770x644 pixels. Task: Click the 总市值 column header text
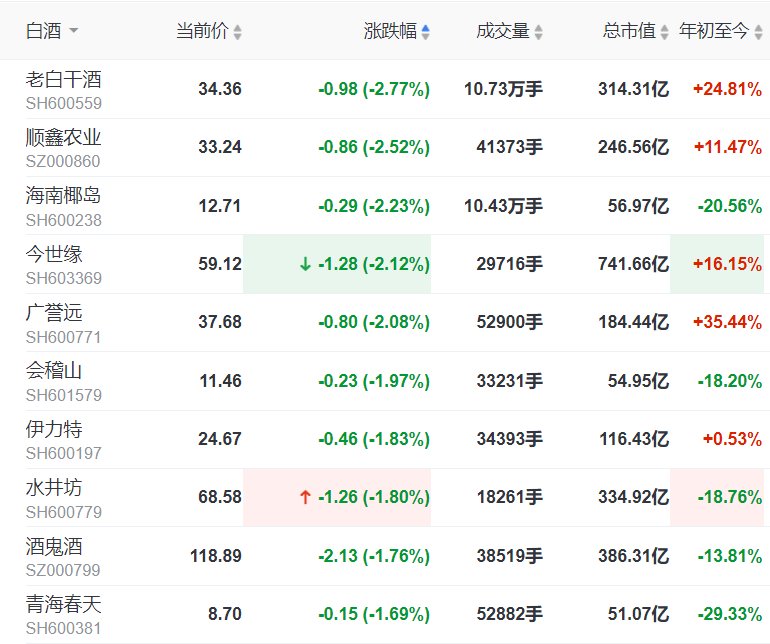tap(629, 31)
